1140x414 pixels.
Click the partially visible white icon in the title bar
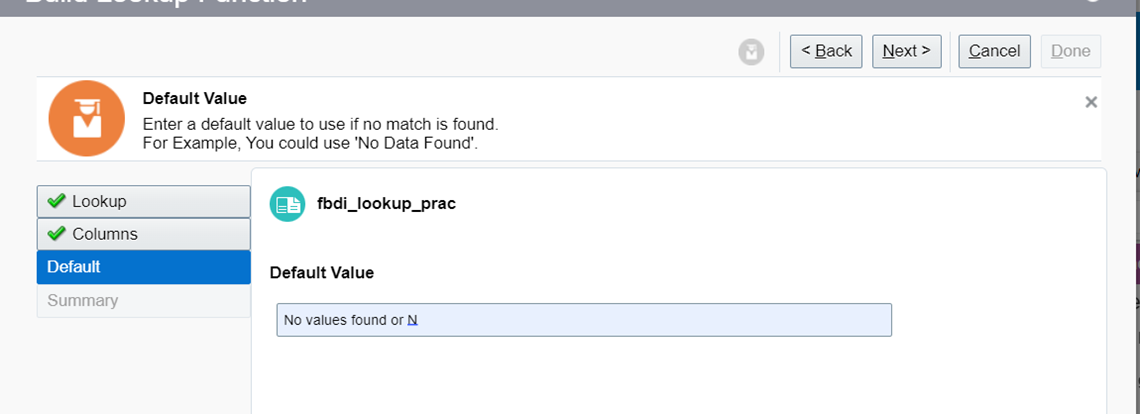[x=1092, y=2]
